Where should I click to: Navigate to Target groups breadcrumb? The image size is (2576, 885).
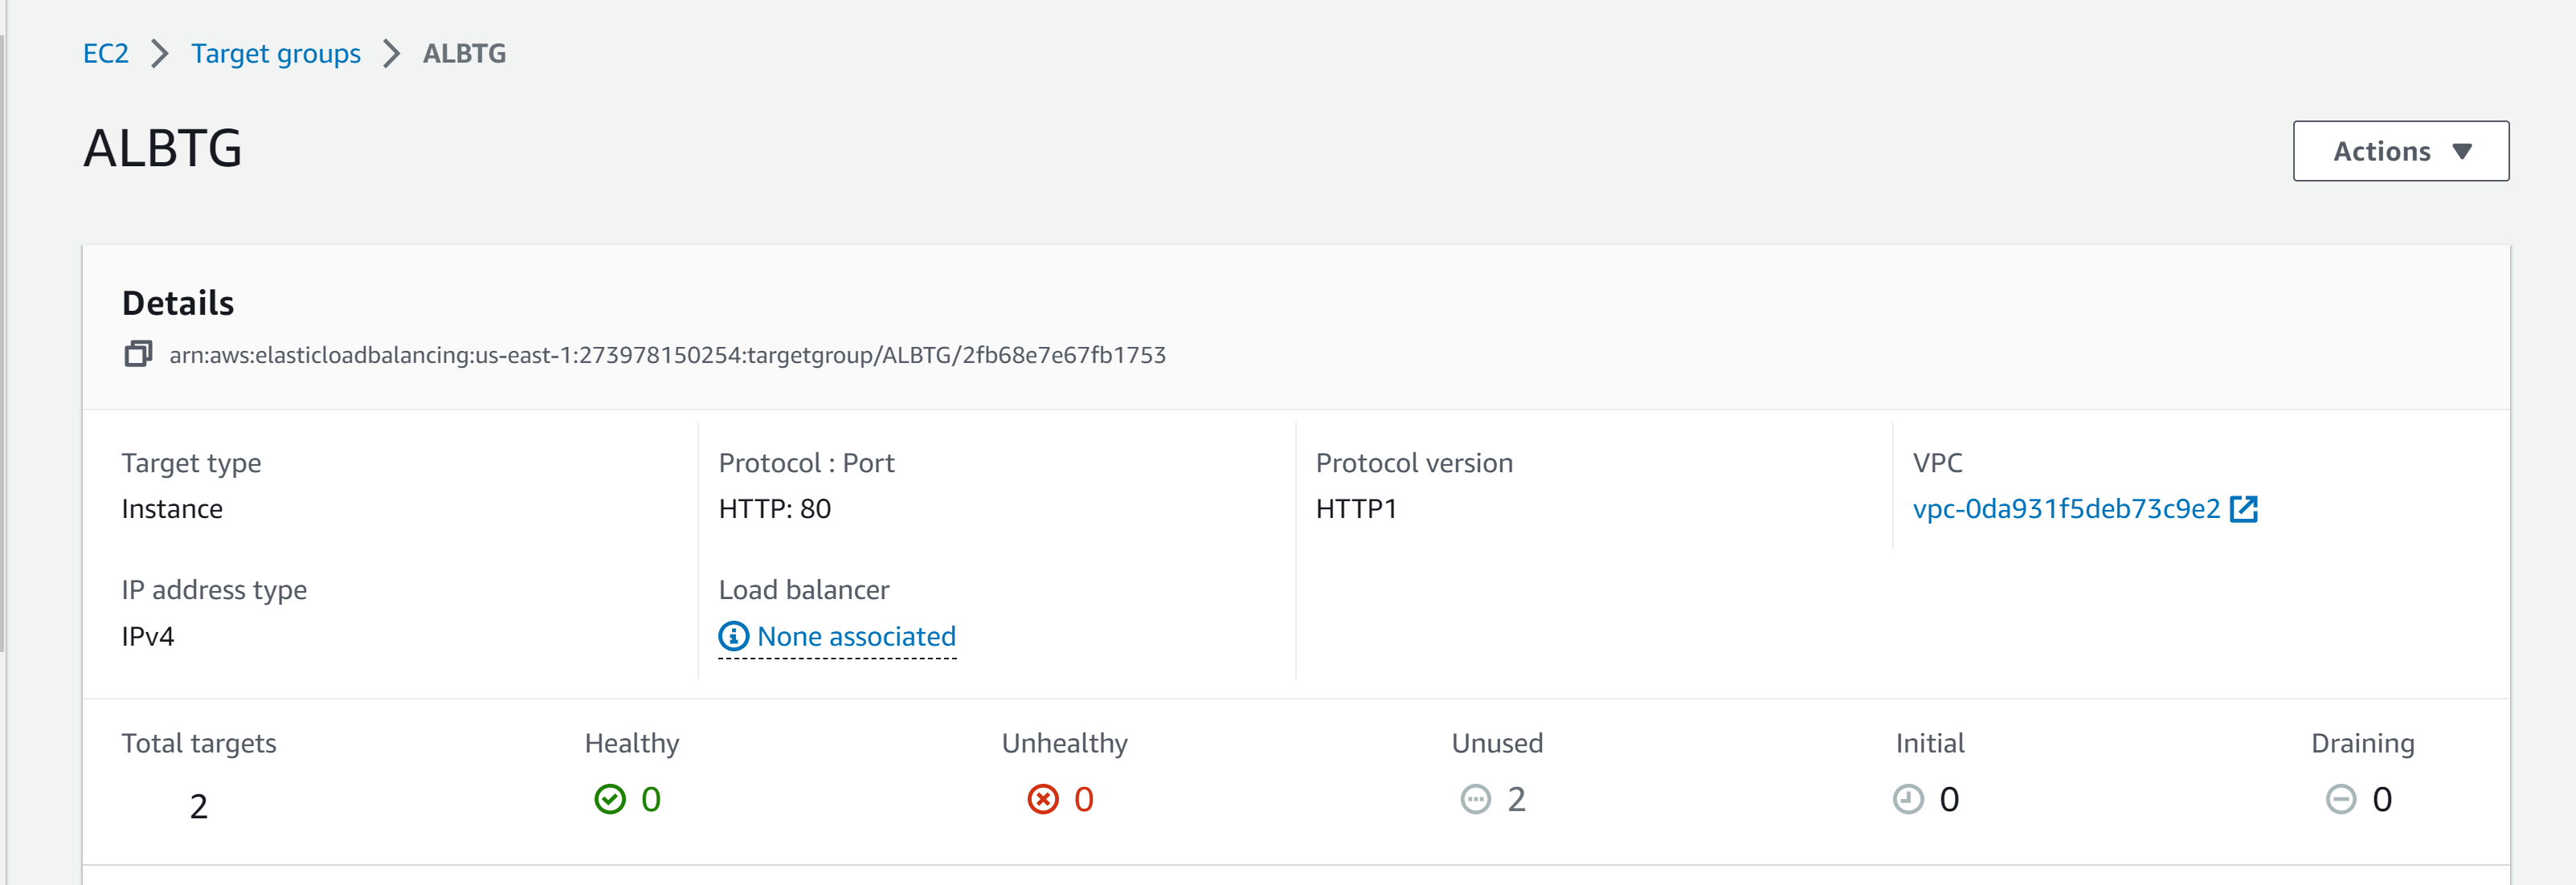point(276,53)
